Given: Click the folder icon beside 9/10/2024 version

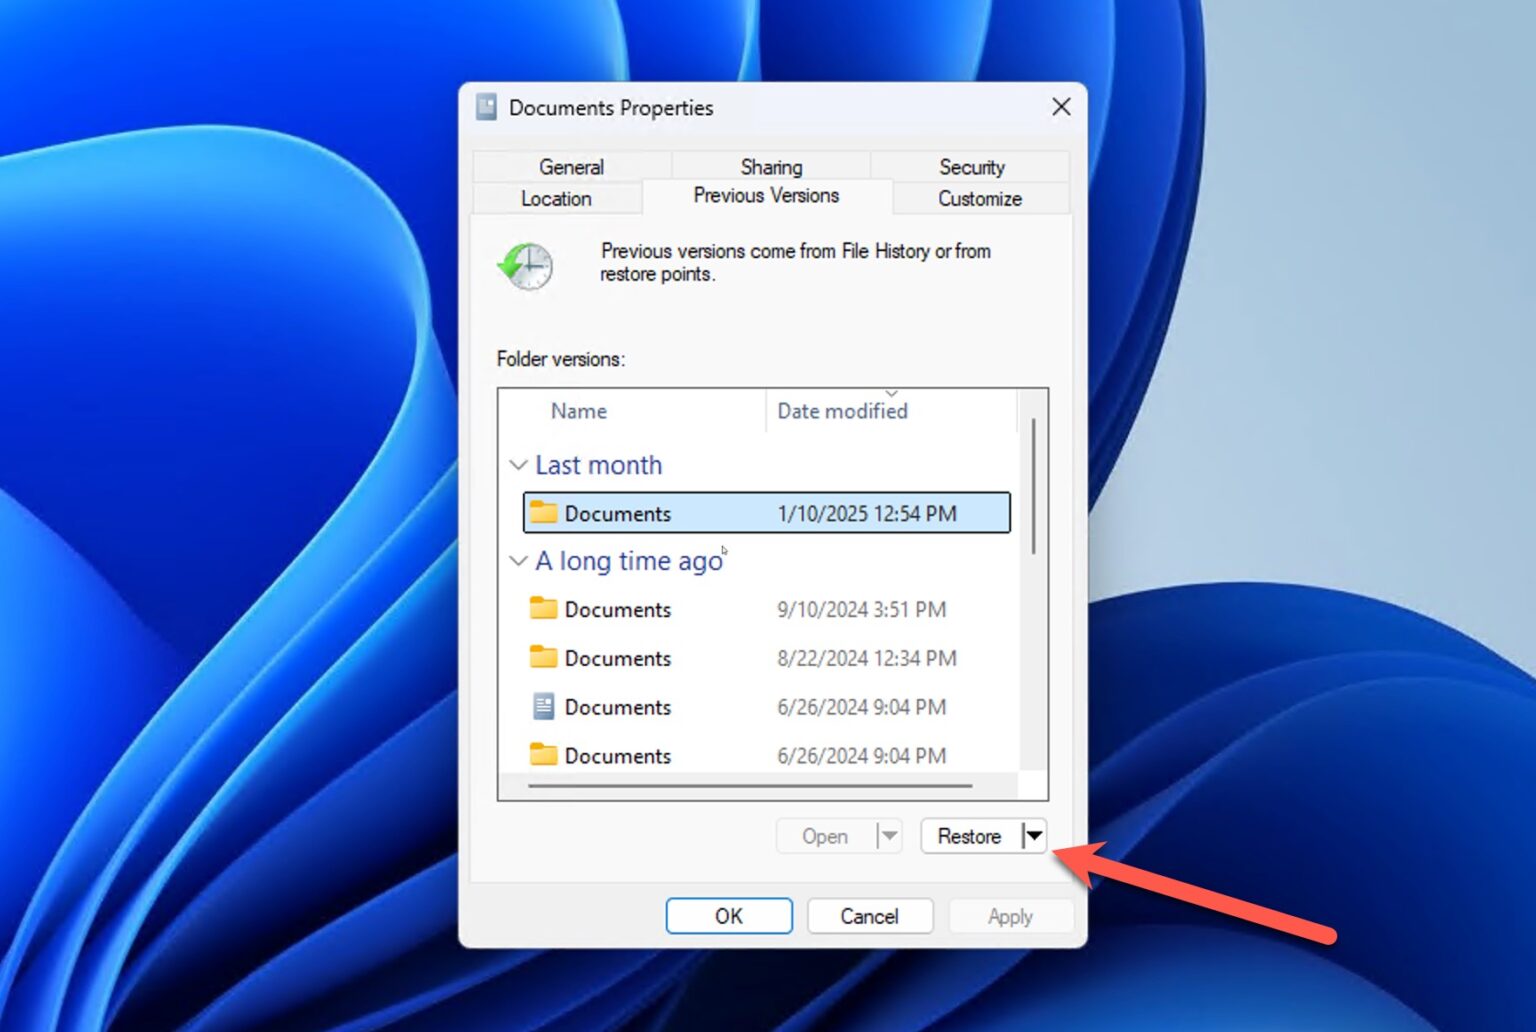Looking at the screenshot, I should (543, 609).
